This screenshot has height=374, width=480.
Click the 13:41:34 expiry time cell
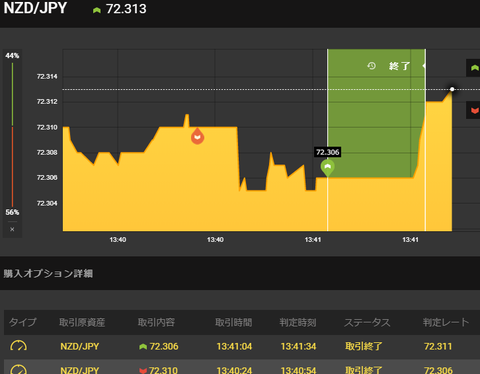tap(298, 346)
